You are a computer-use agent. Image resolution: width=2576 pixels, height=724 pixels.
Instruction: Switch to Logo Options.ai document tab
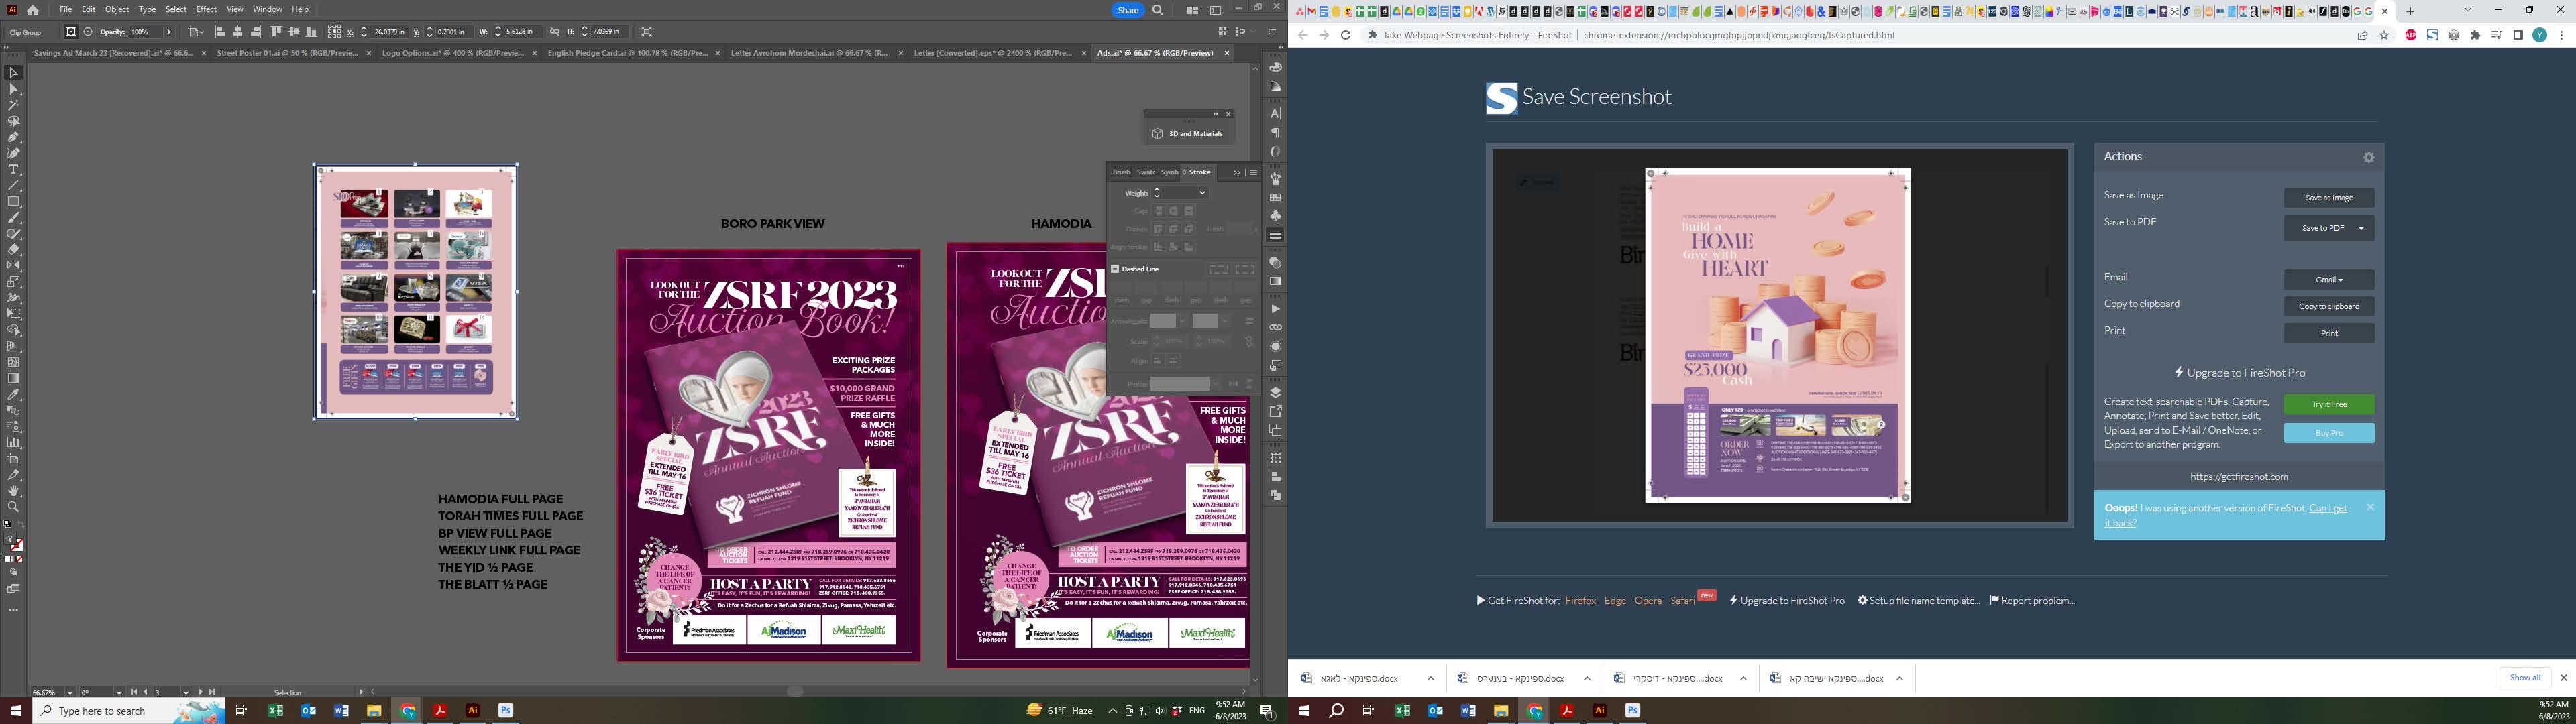(452, 53)
